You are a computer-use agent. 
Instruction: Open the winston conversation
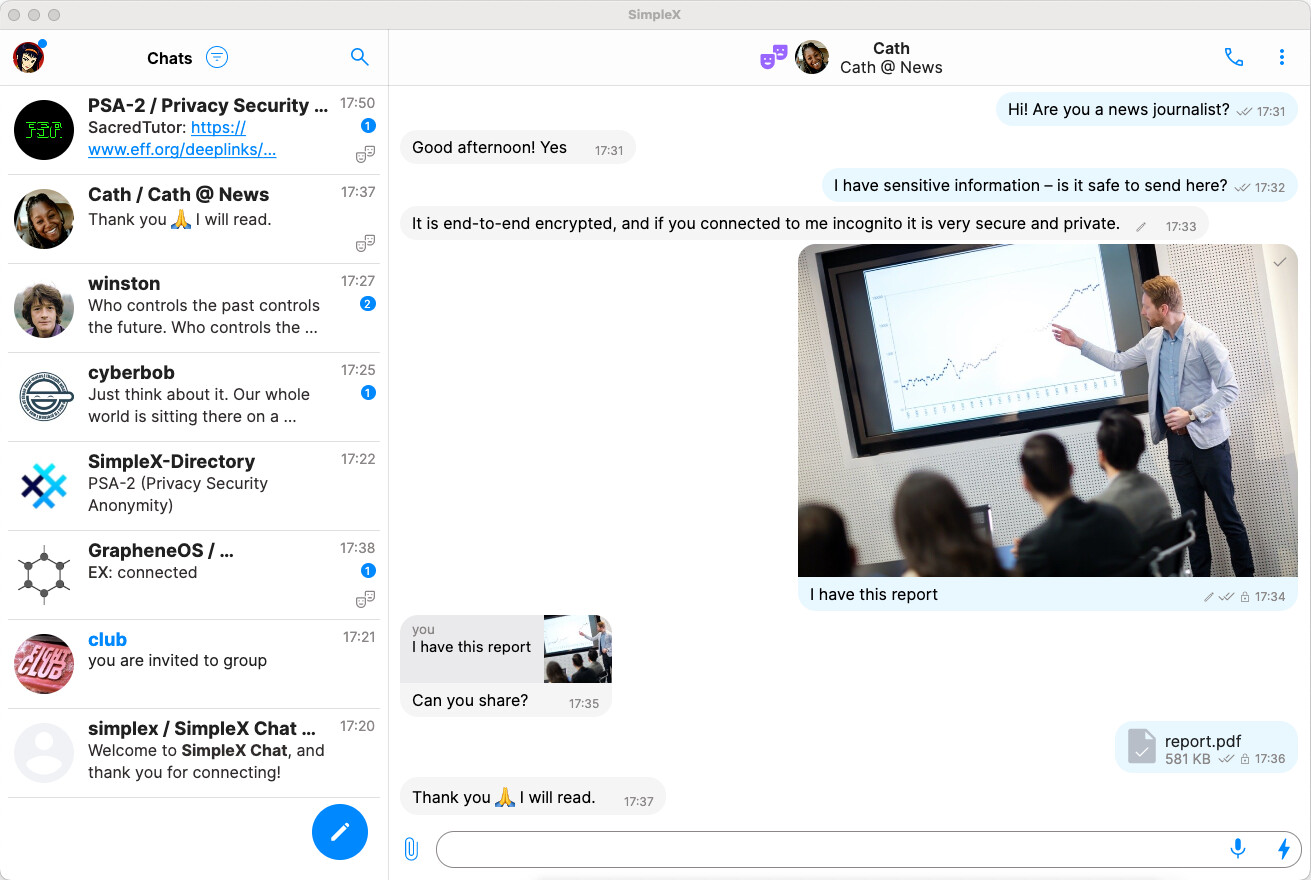tap(194, 308)
